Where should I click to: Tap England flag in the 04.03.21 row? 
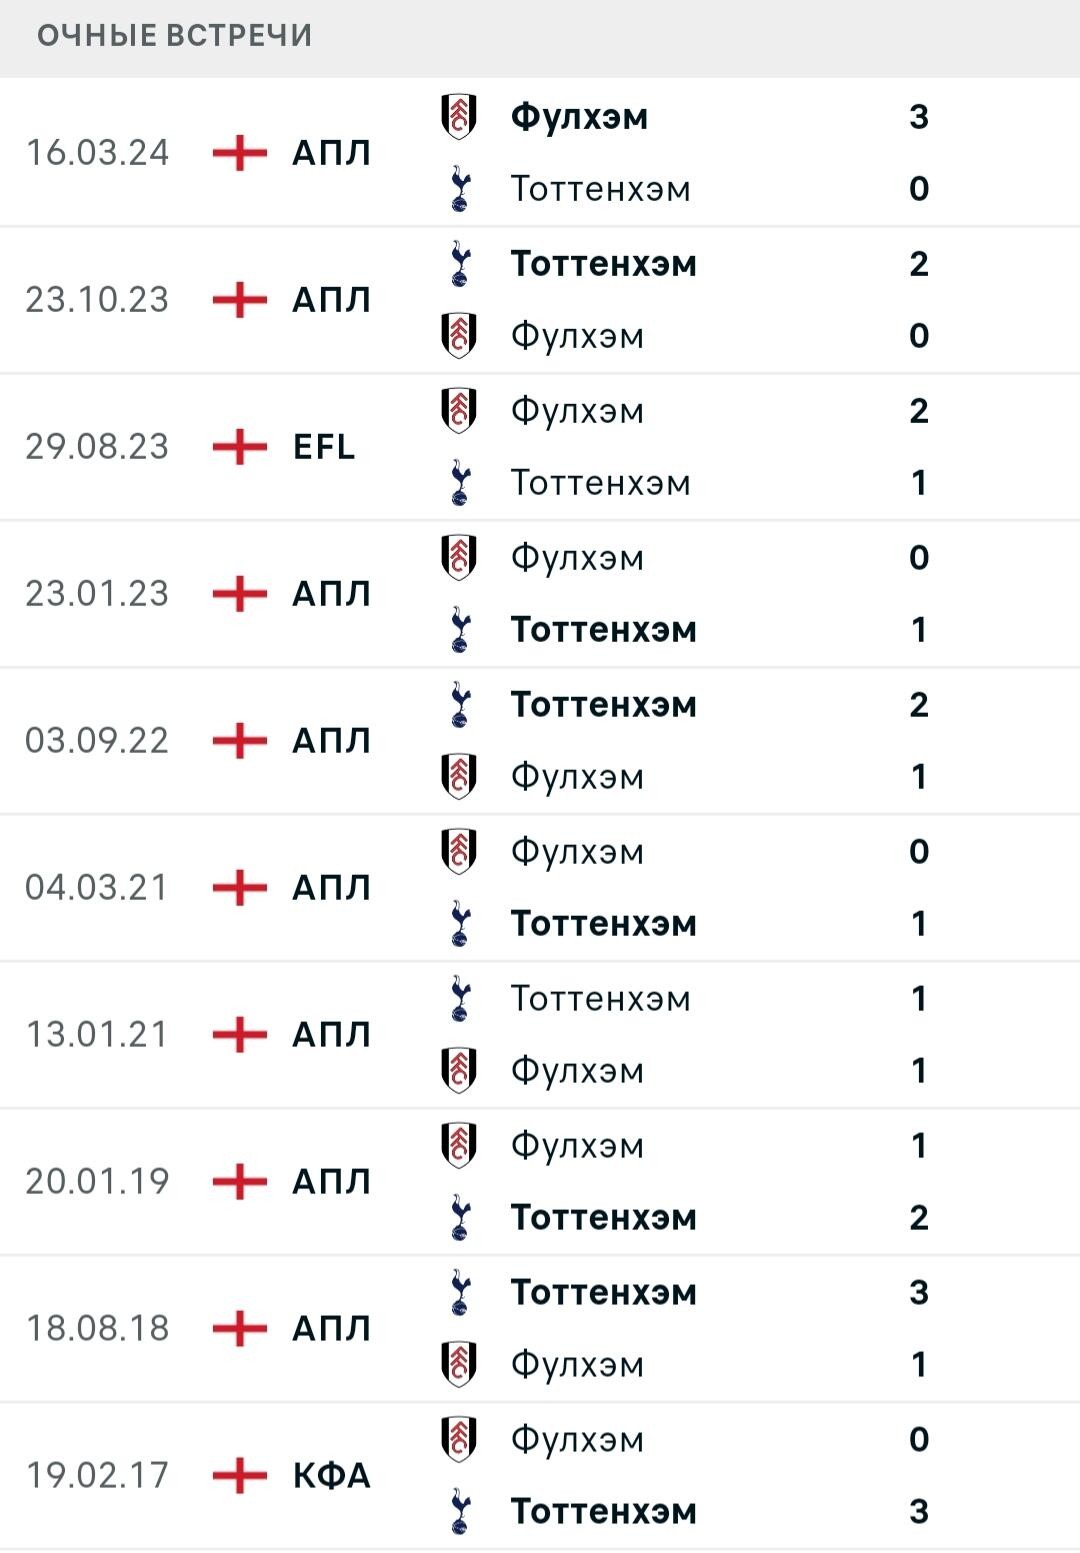(x=240, y=888)
